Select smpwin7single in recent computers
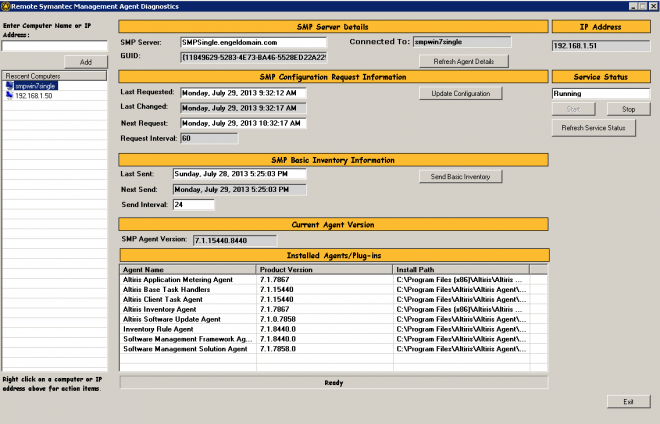Image resolution: width=660 pixels, height=424 pixels. (35, 86)
